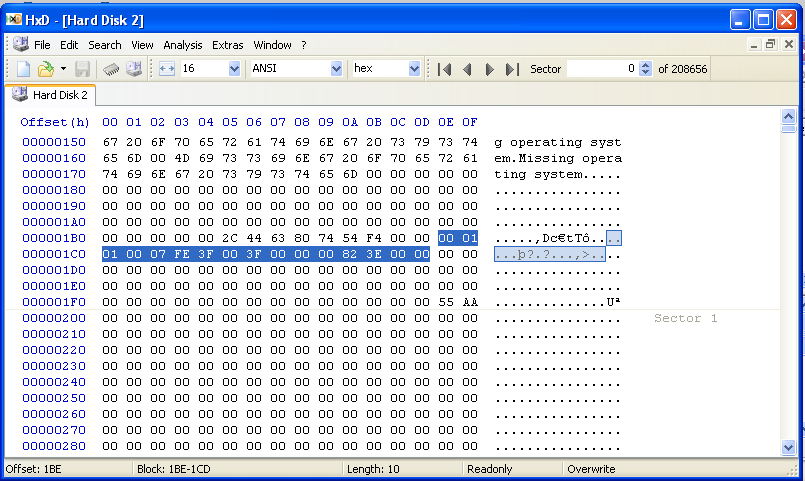Click 'Overwrite' mode in status bar
The width and height of the screenshot is (805, 481).
(591, 469)
